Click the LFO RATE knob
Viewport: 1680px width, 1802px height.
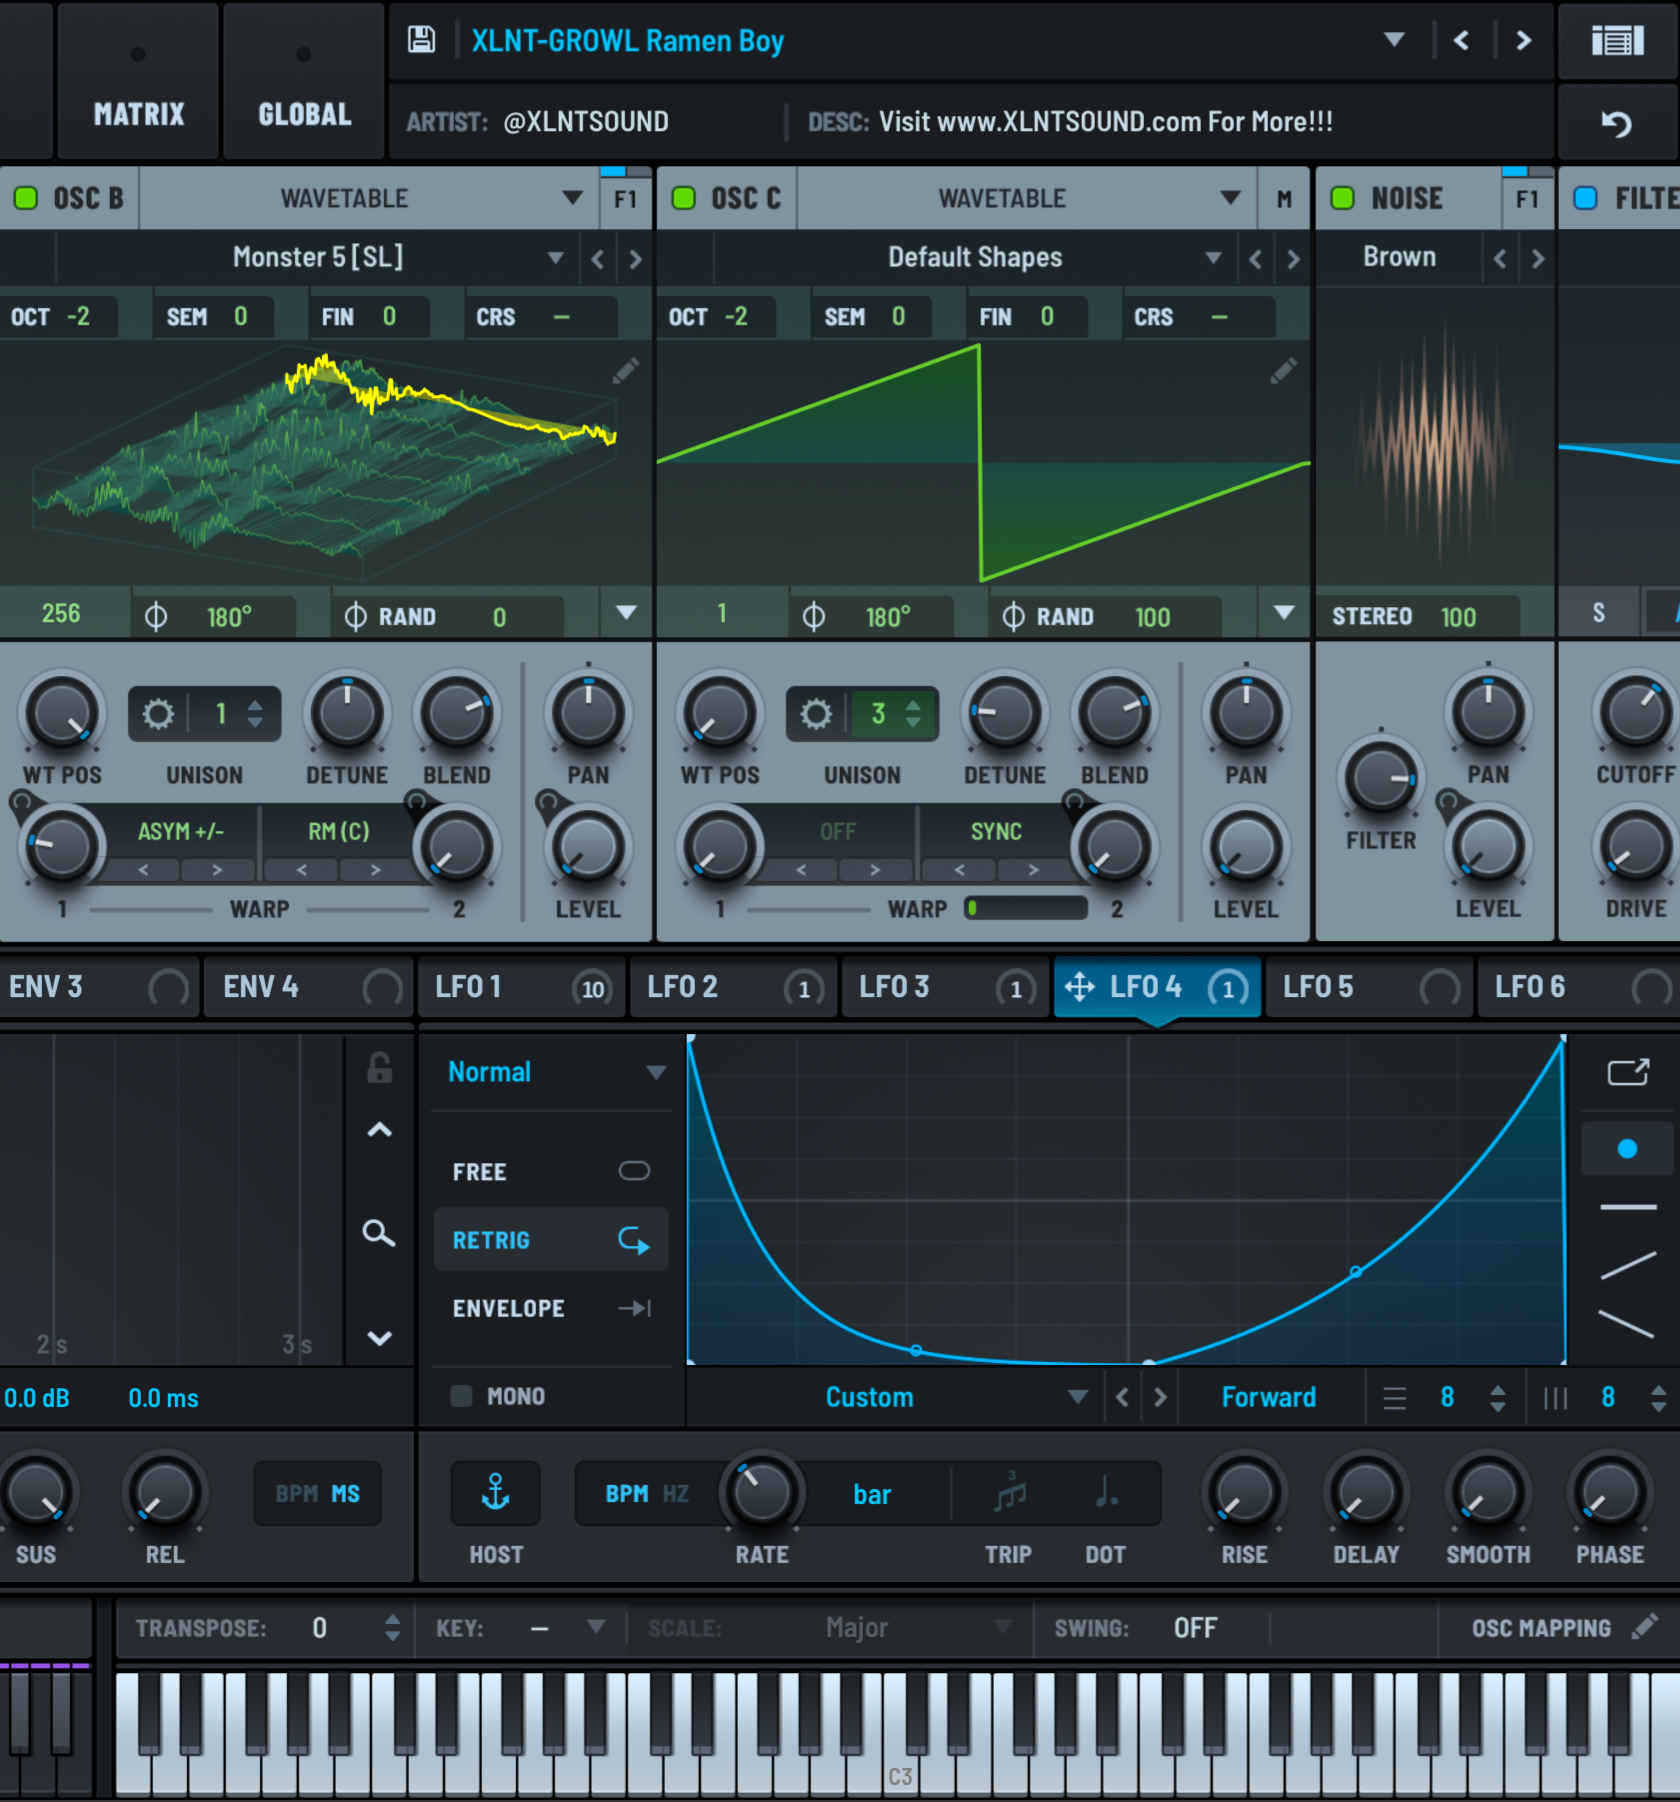[x=762, y=1493]
